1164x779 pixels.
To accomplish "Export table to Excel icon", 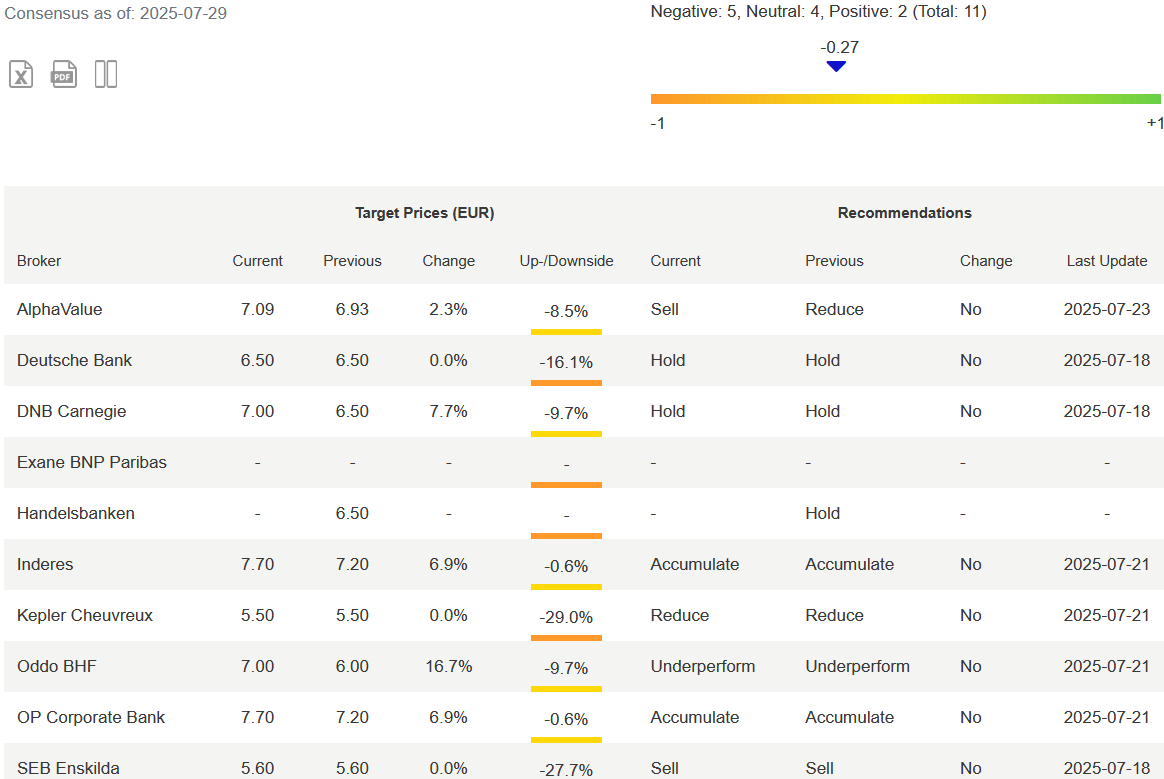I will click(x=21, y=74).
